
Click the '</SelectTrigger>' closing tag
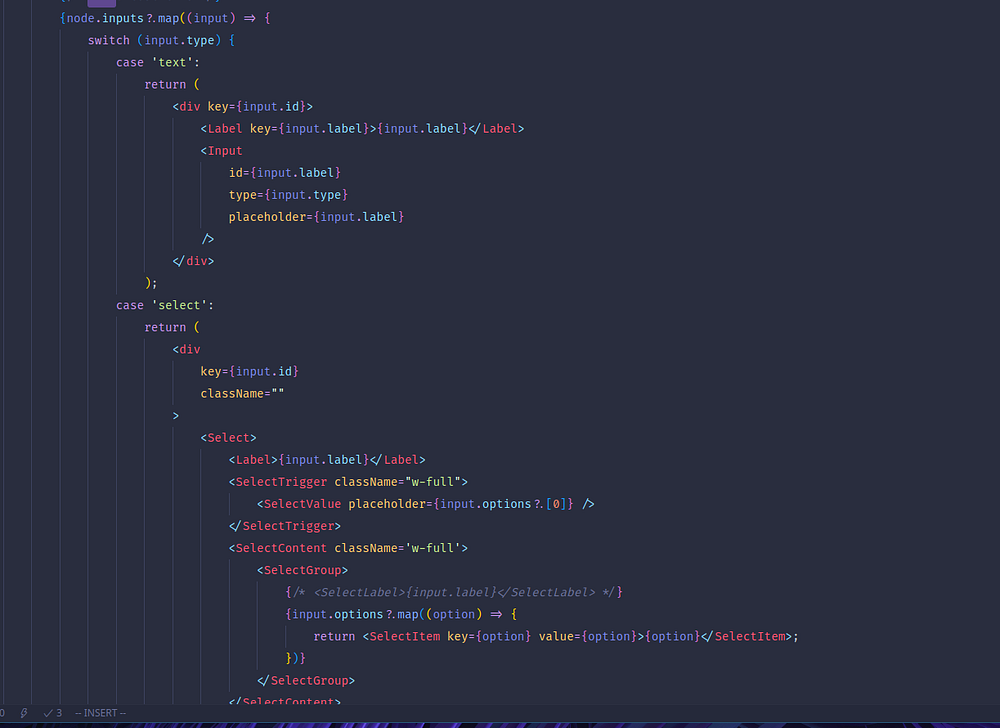284,527
